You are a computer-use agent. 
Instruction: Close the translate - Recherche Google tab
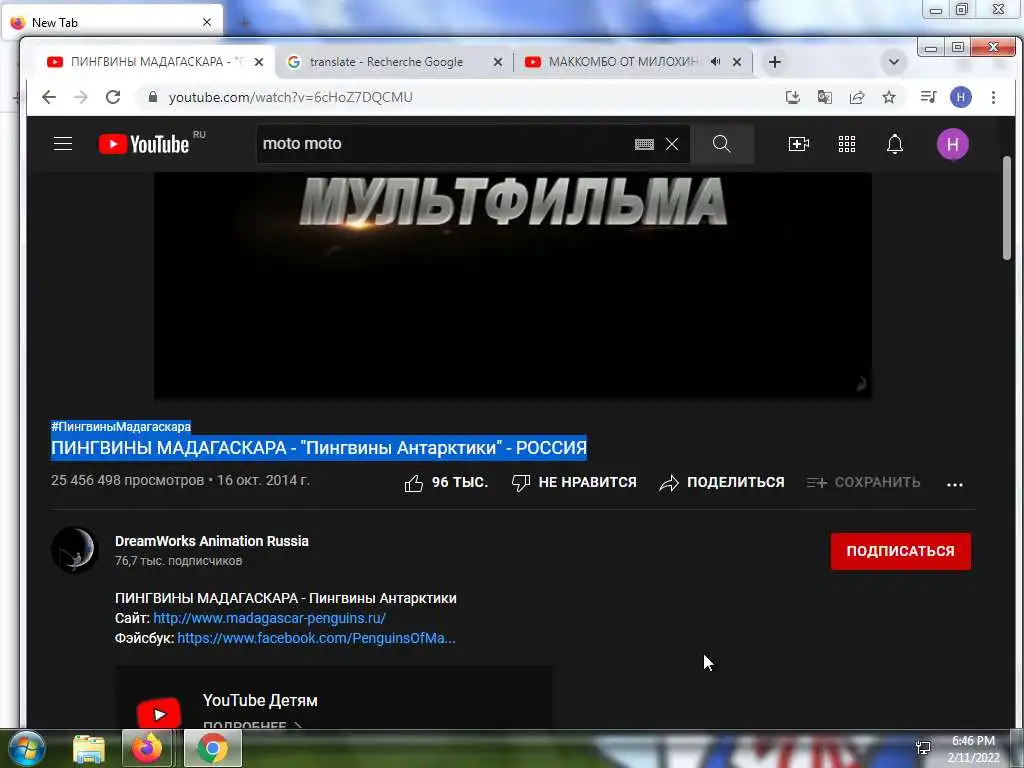tap(498, 62)
